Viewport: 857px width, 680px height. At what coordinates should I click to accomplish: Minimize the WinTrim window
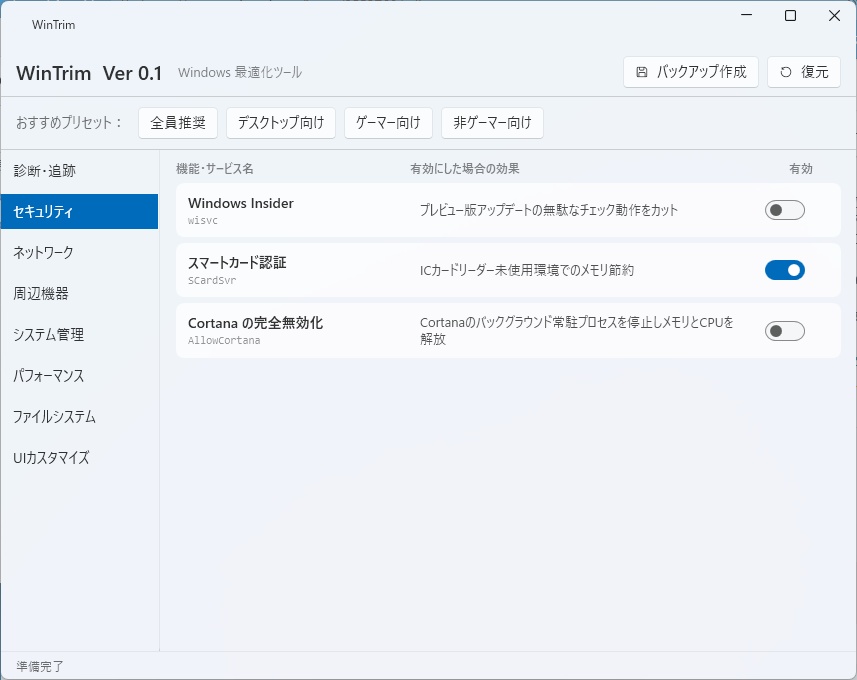(x=747, y=15)
